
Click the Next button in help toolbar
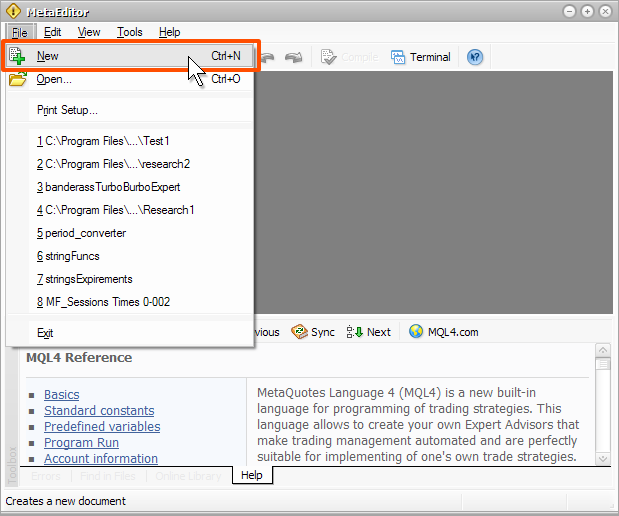[368, 332]
